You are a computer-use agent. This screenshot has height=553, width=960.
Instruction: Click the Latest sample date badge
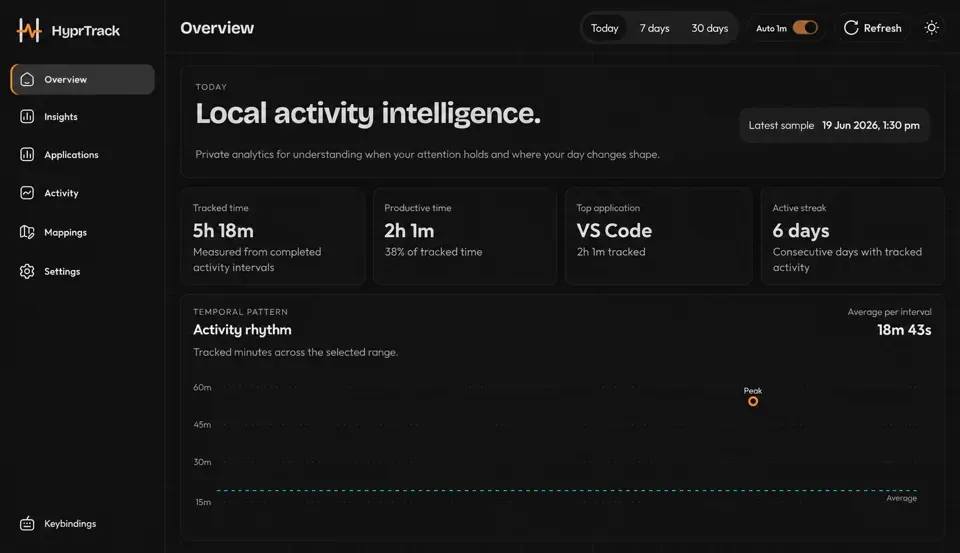(x=834, y=125)
